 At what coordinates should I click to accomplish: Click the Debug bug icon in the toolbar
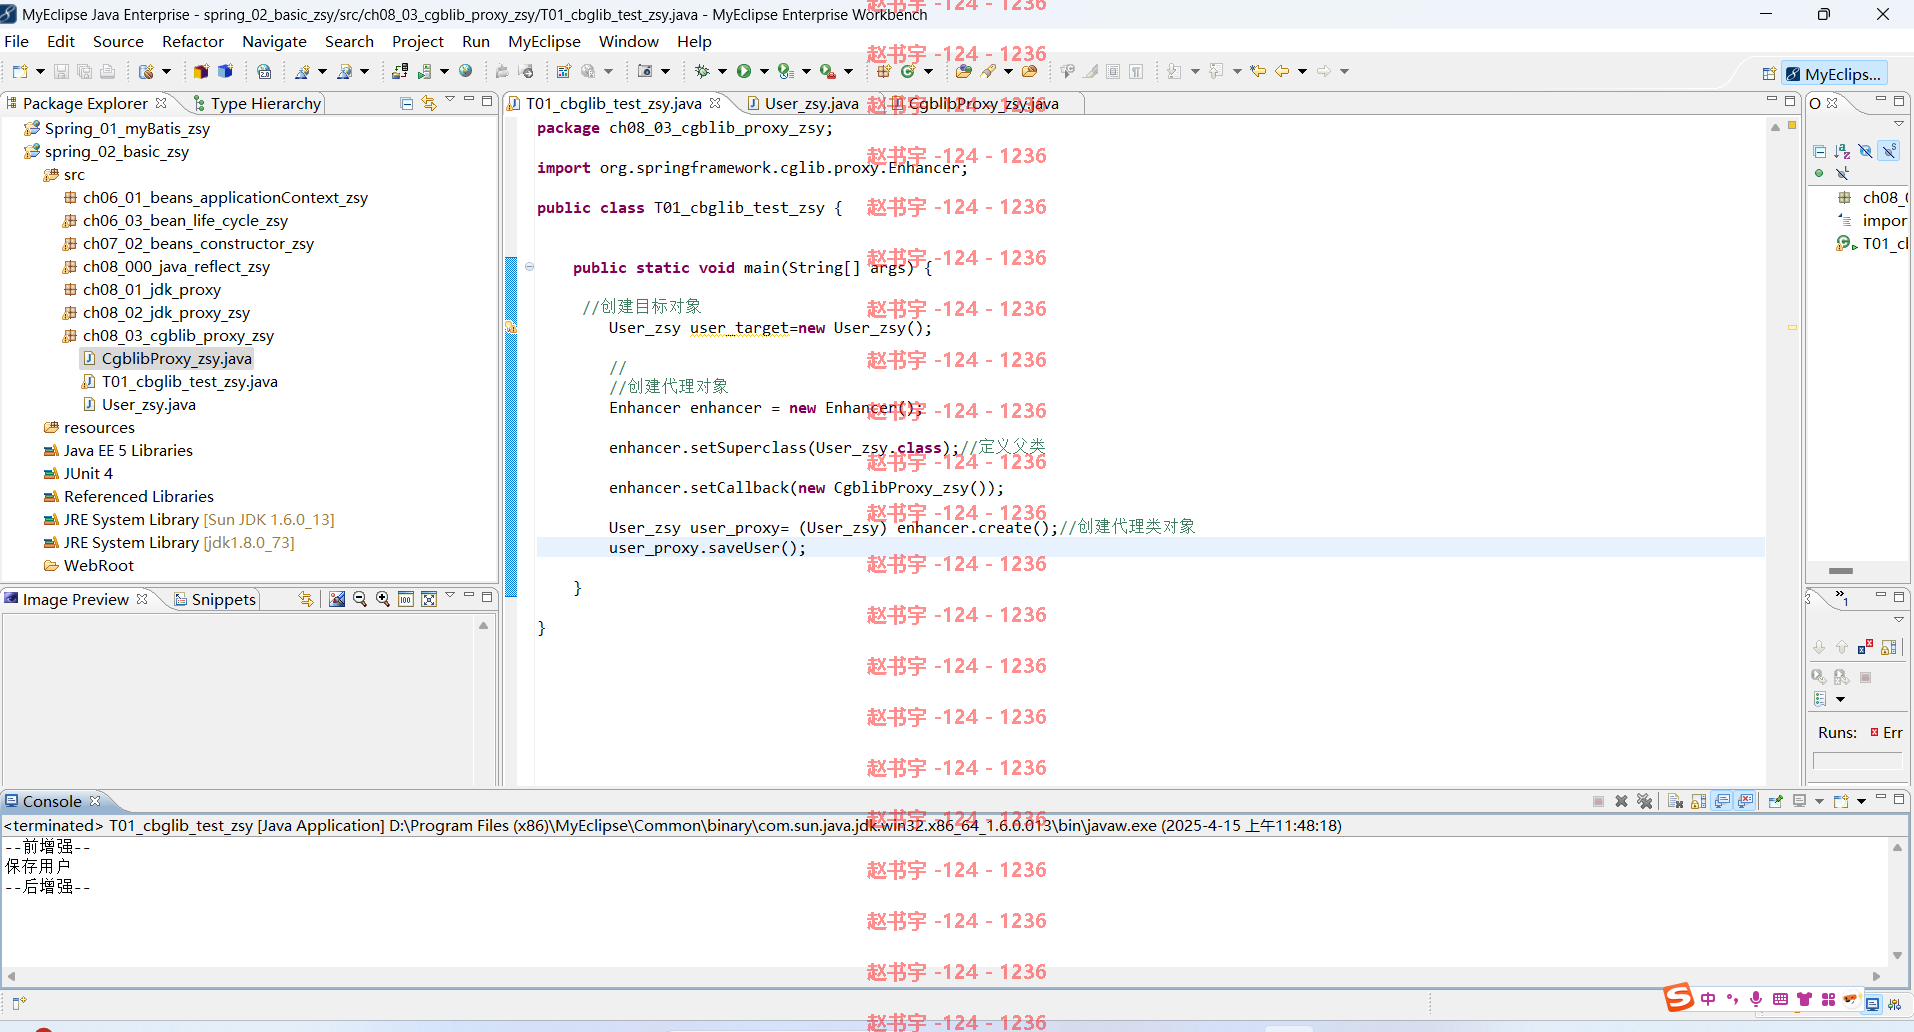(x=702, y=71)
